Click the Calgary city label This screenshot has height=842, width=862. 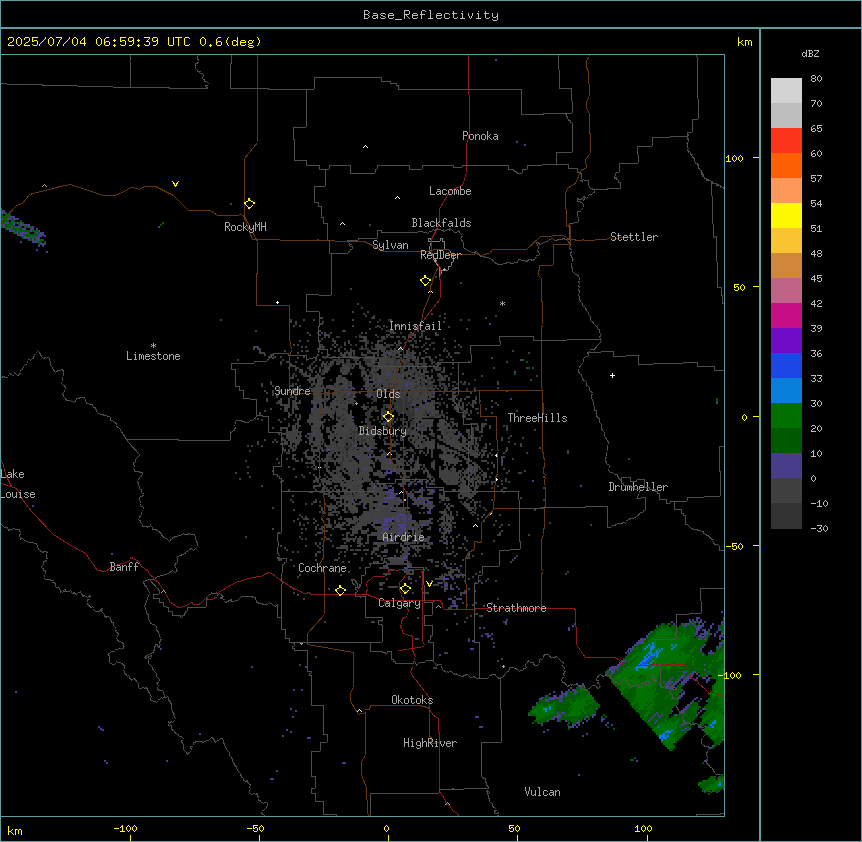[399, 603]
